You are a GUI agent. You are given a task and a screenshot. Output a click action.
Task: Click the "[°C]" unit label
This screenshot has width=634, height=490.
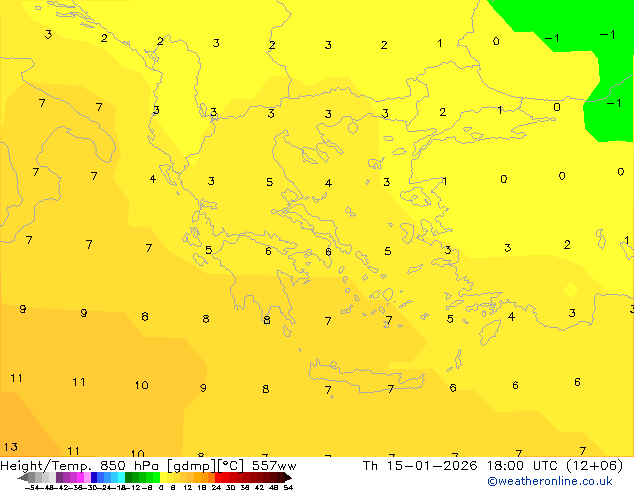pos(231,465)
